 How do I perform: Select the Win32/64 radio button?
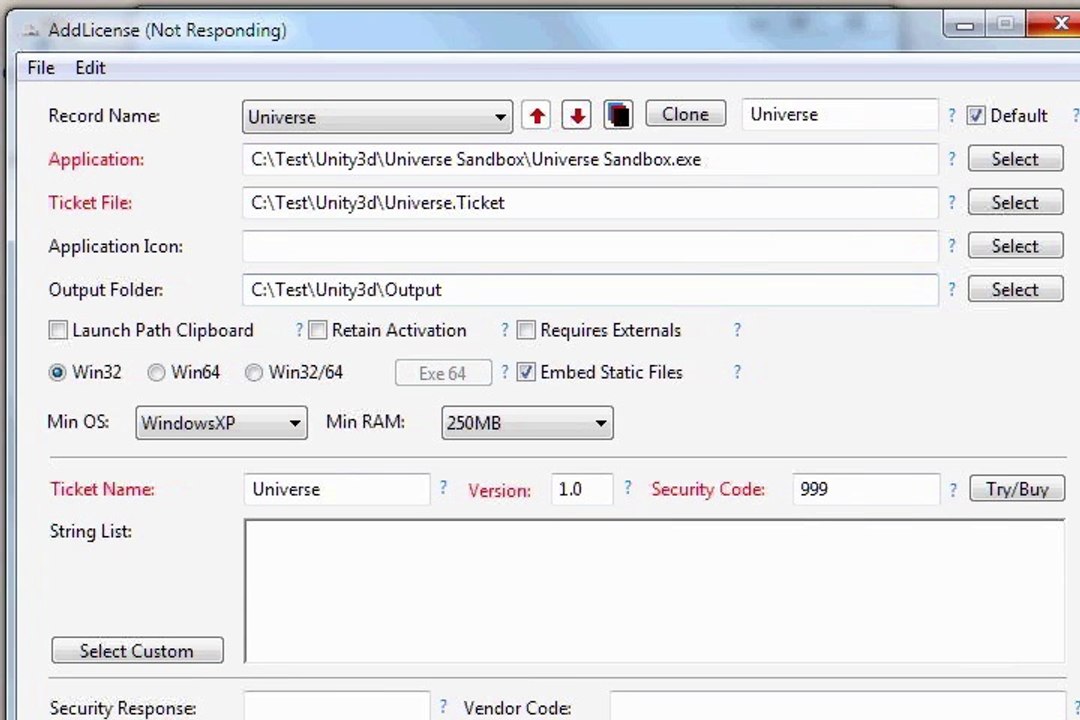click(253, 372)
